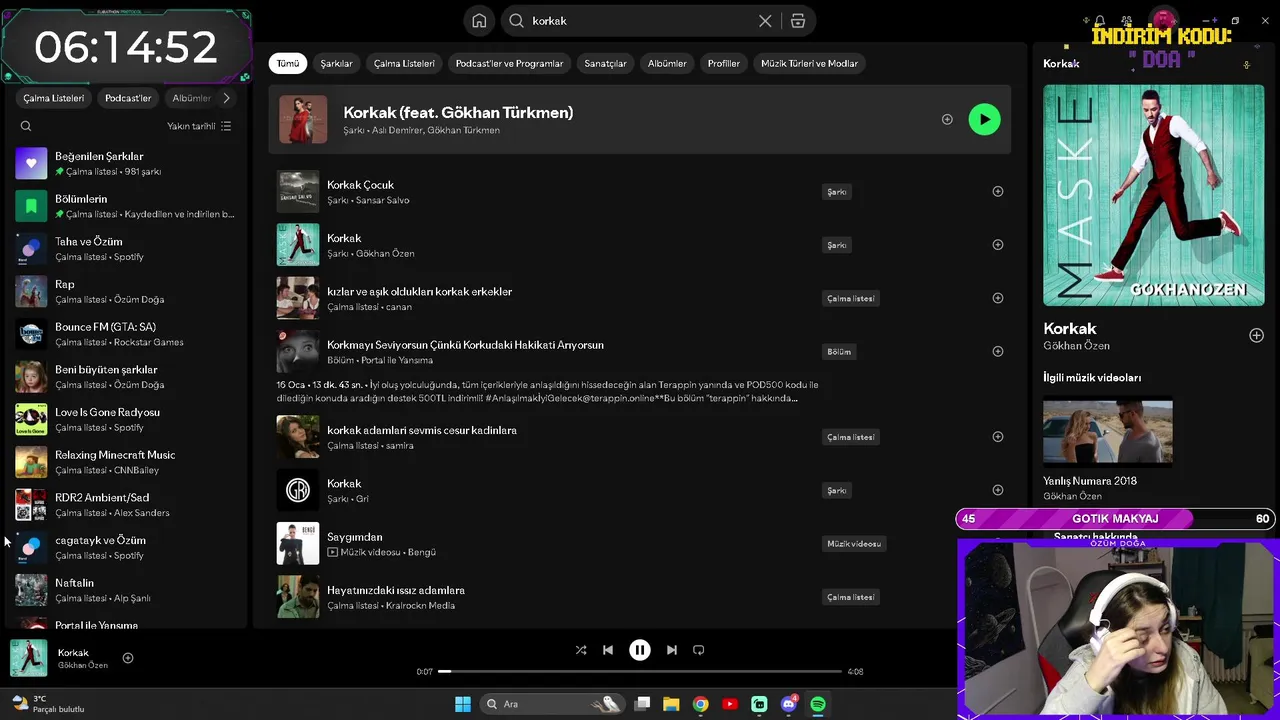This screenshot has width=1280, height=720.
Task: Open the Bölümlerin library item
Action: [x=125, y=206]
